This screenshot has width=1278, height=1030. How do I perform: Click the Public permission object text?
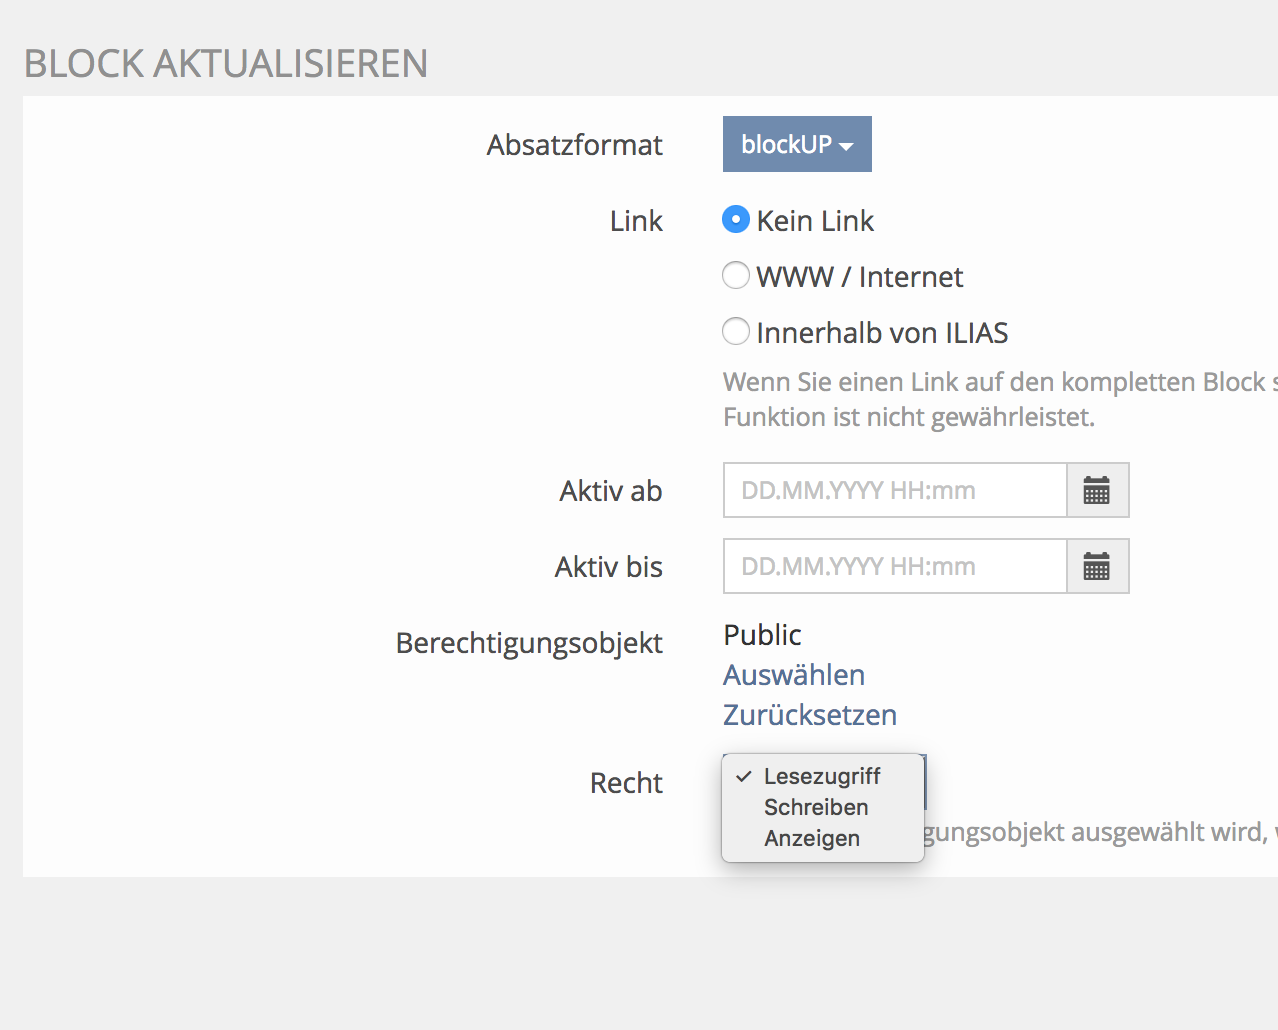coord(762,635)
